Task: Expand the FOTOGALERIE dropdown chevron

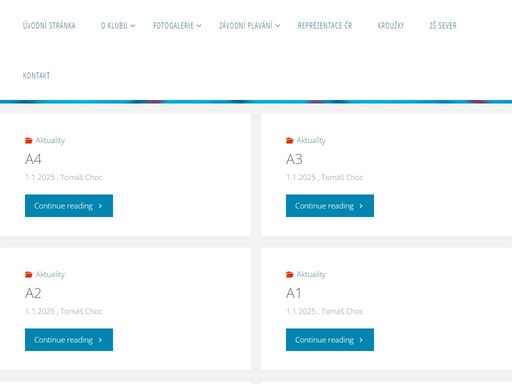Action: 199,26
